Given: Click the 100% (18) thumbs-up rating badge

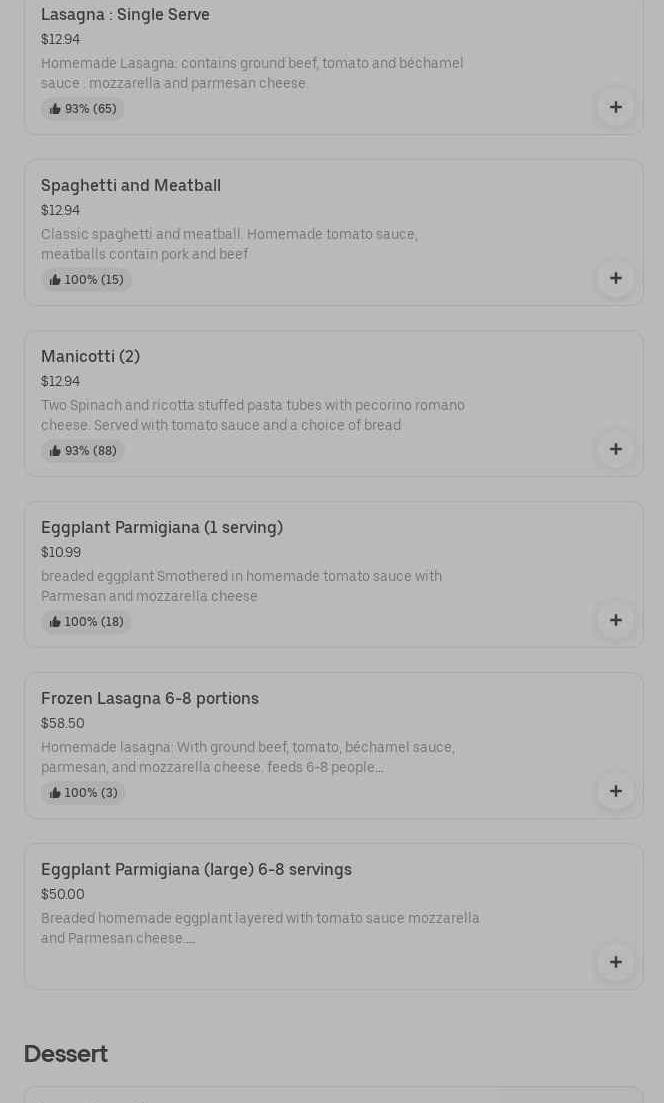Looking at the screenshot, I should (86, 622).
